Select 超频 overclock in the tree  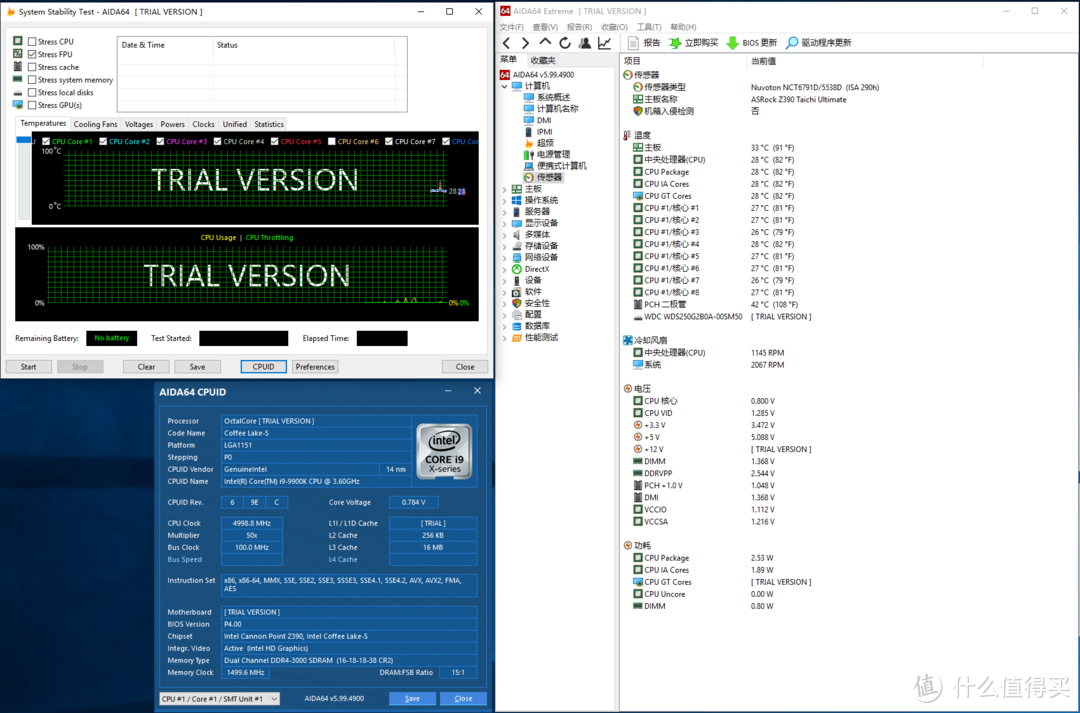[539, 143]
